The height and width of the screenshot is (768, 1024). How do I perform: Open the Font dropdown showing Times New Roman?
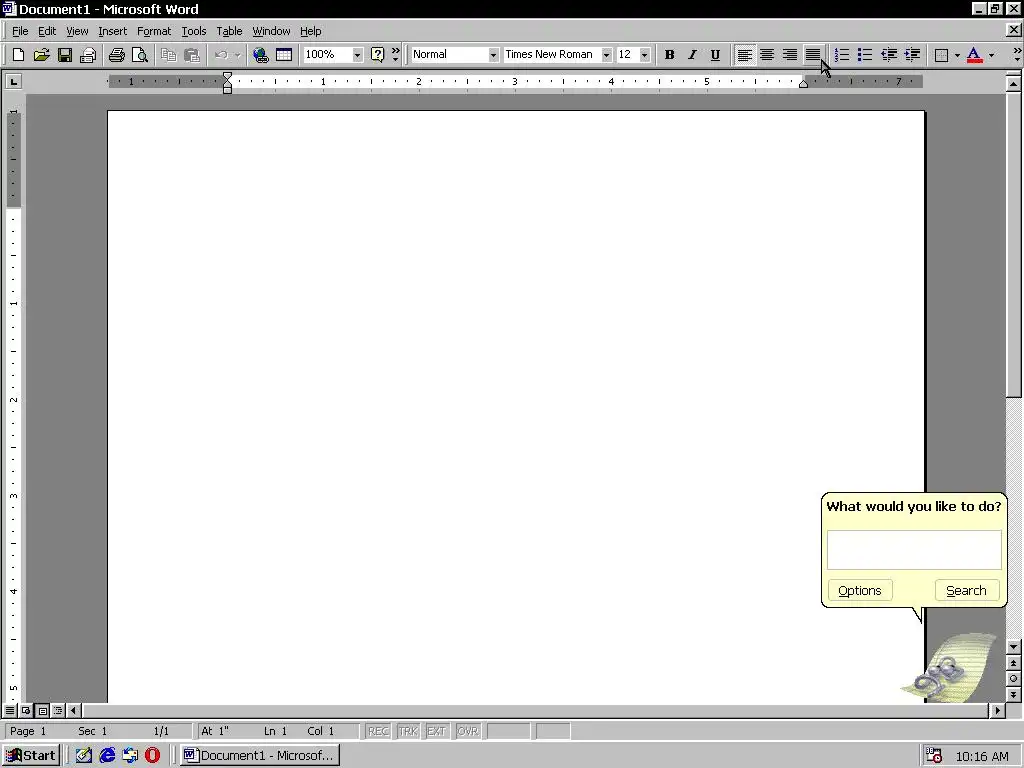click(x=606, y=55)
